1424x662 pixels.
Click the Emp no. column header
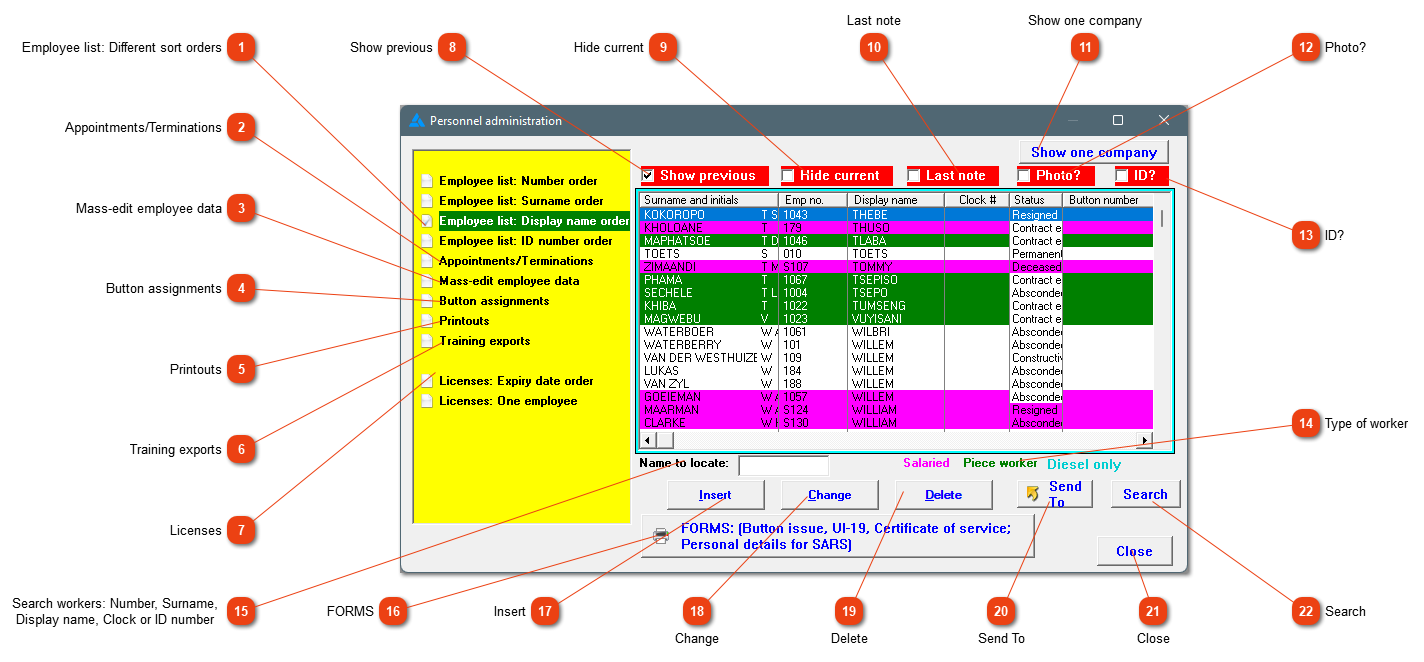pyautogui.click(x=813, y=200)
